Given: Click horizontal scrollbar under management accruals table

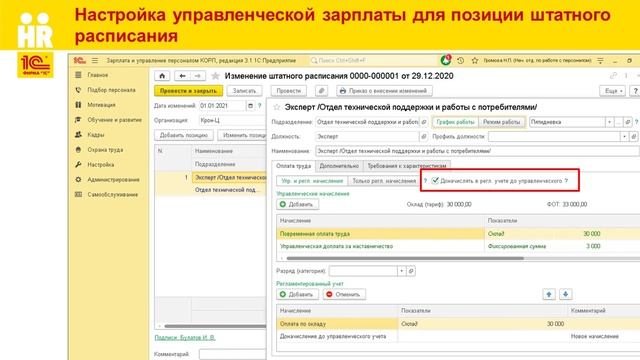Looking at the screenshot, I should [405, 258].
